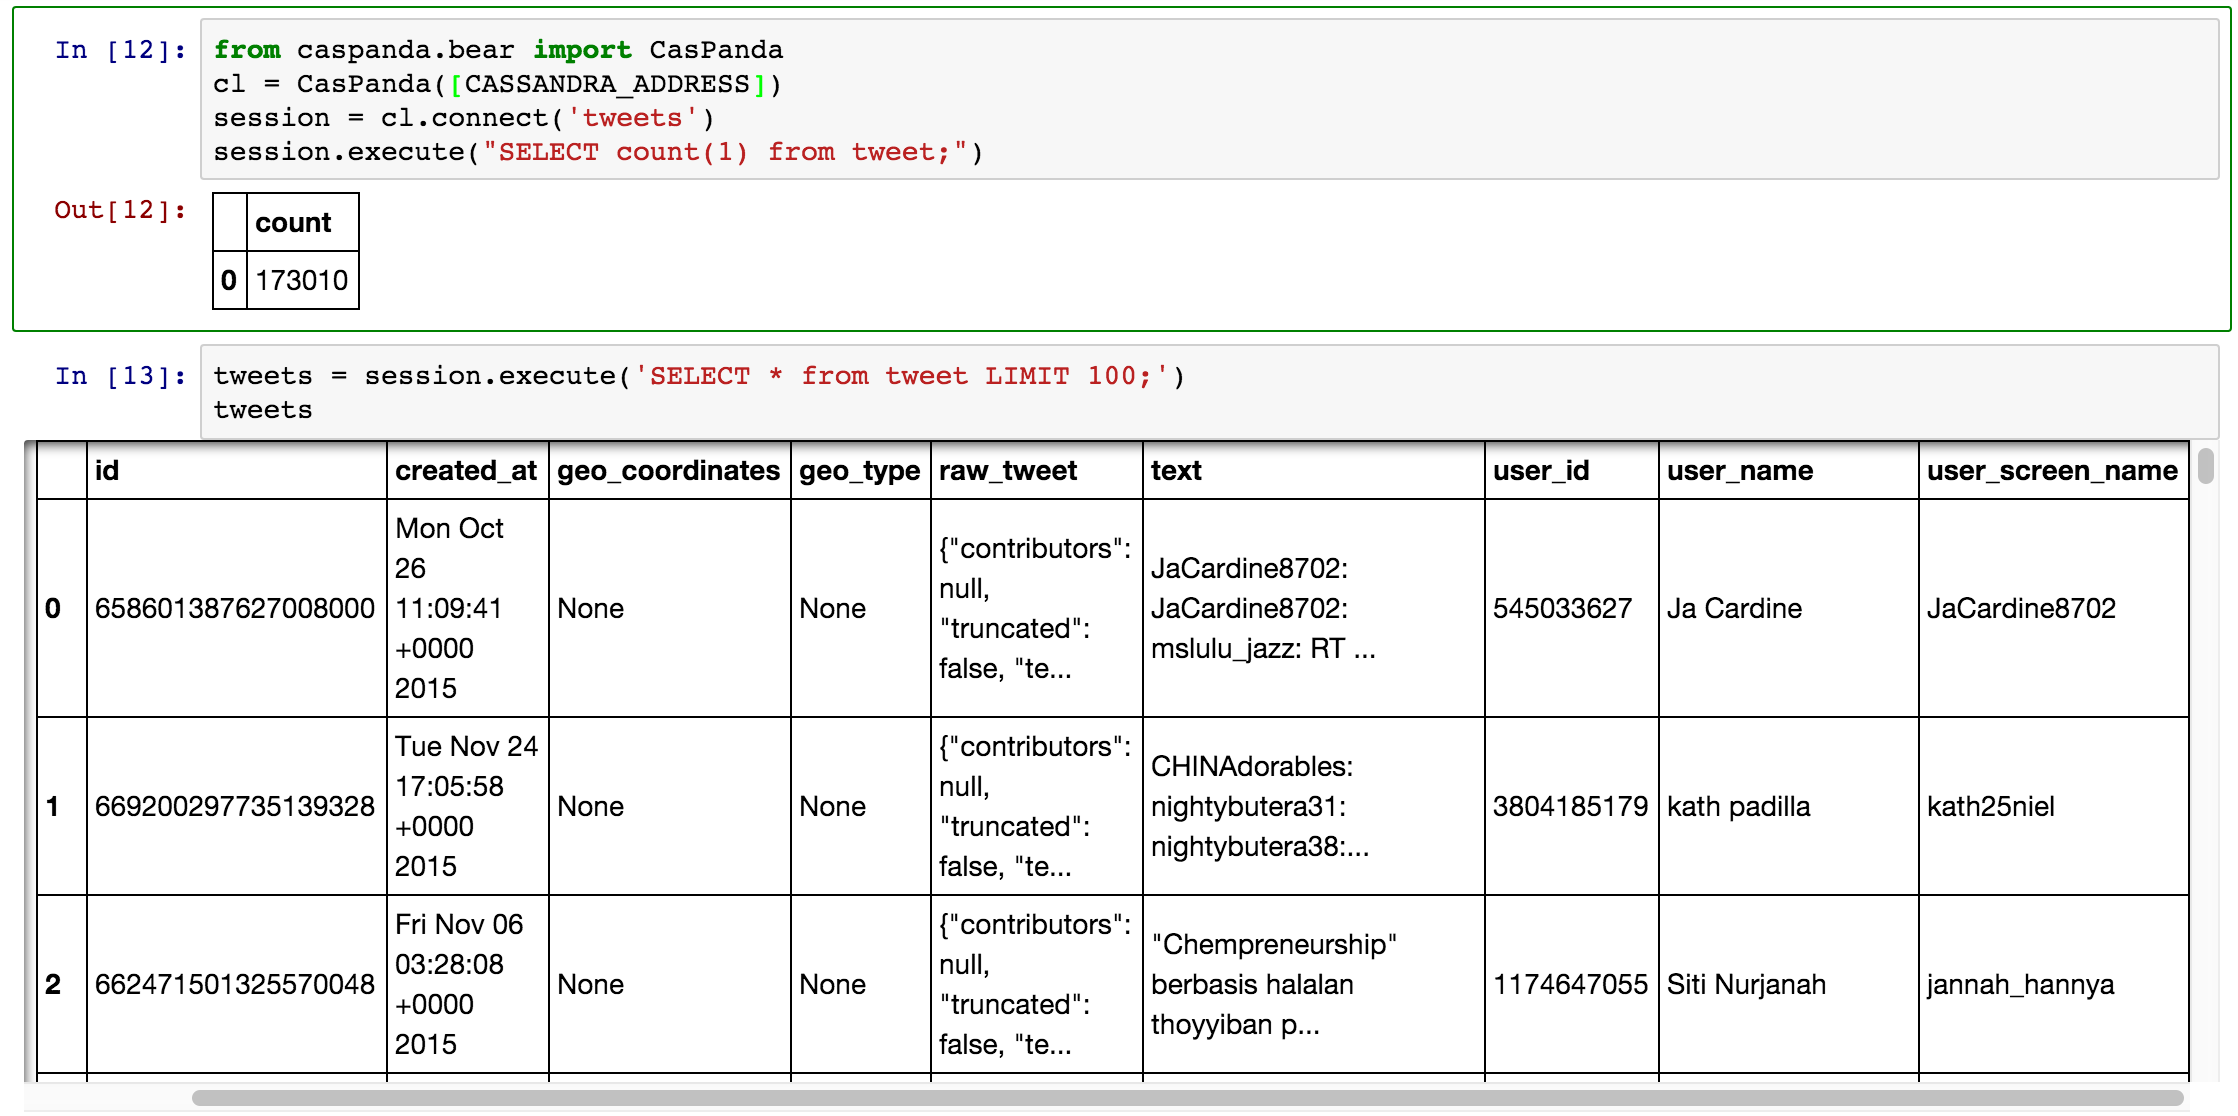The image size is (2238, 1116).
Task: Click the user name 'Siti Nurjanah'
Action: (1746, 984)
